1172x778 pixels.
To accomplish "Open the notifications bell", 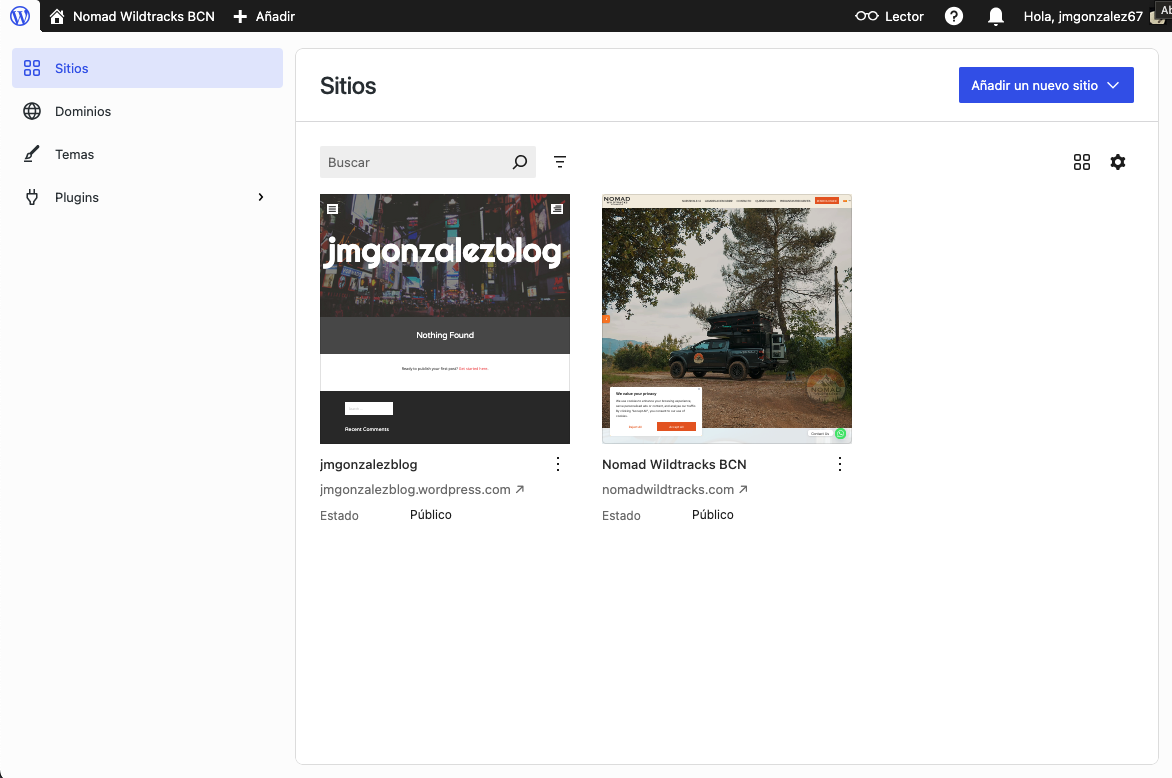I will (x=995, y=16).
